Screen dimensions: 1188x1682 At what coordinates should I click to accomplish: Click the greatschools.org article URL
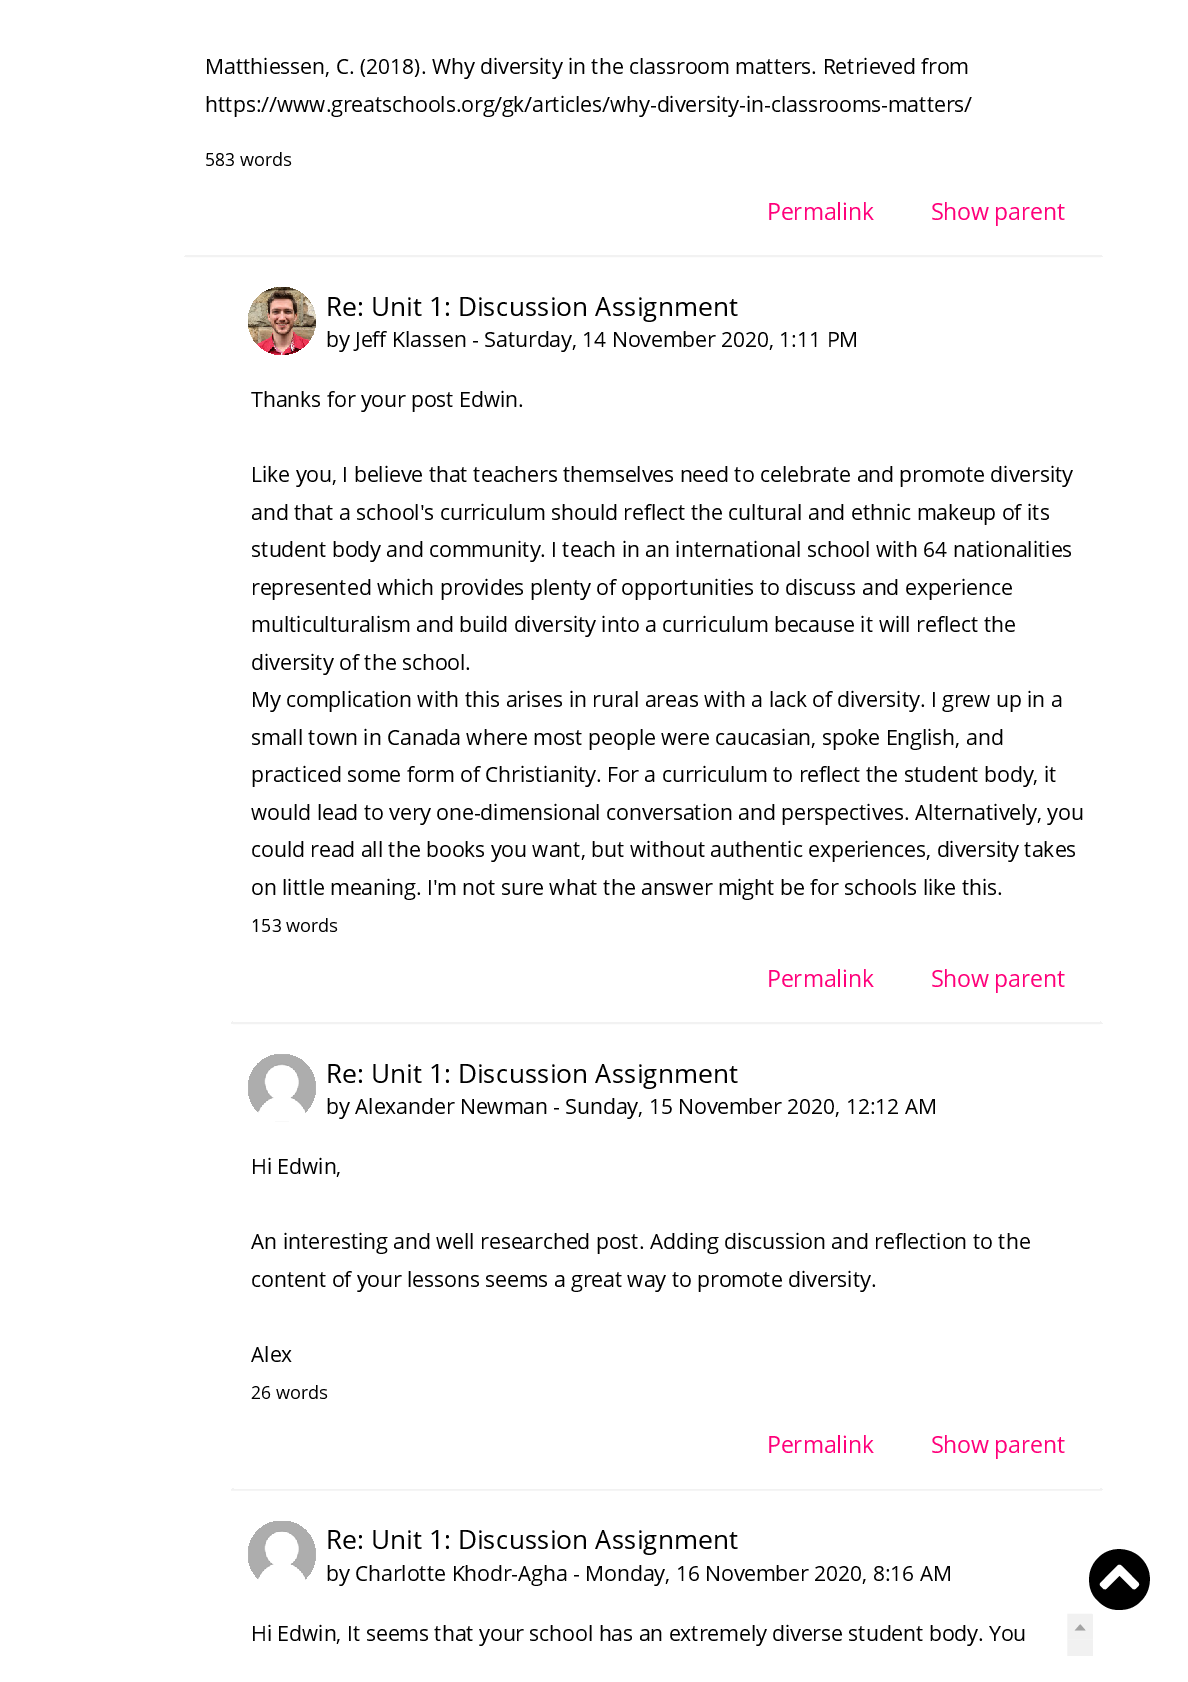[x=588, y=104]
